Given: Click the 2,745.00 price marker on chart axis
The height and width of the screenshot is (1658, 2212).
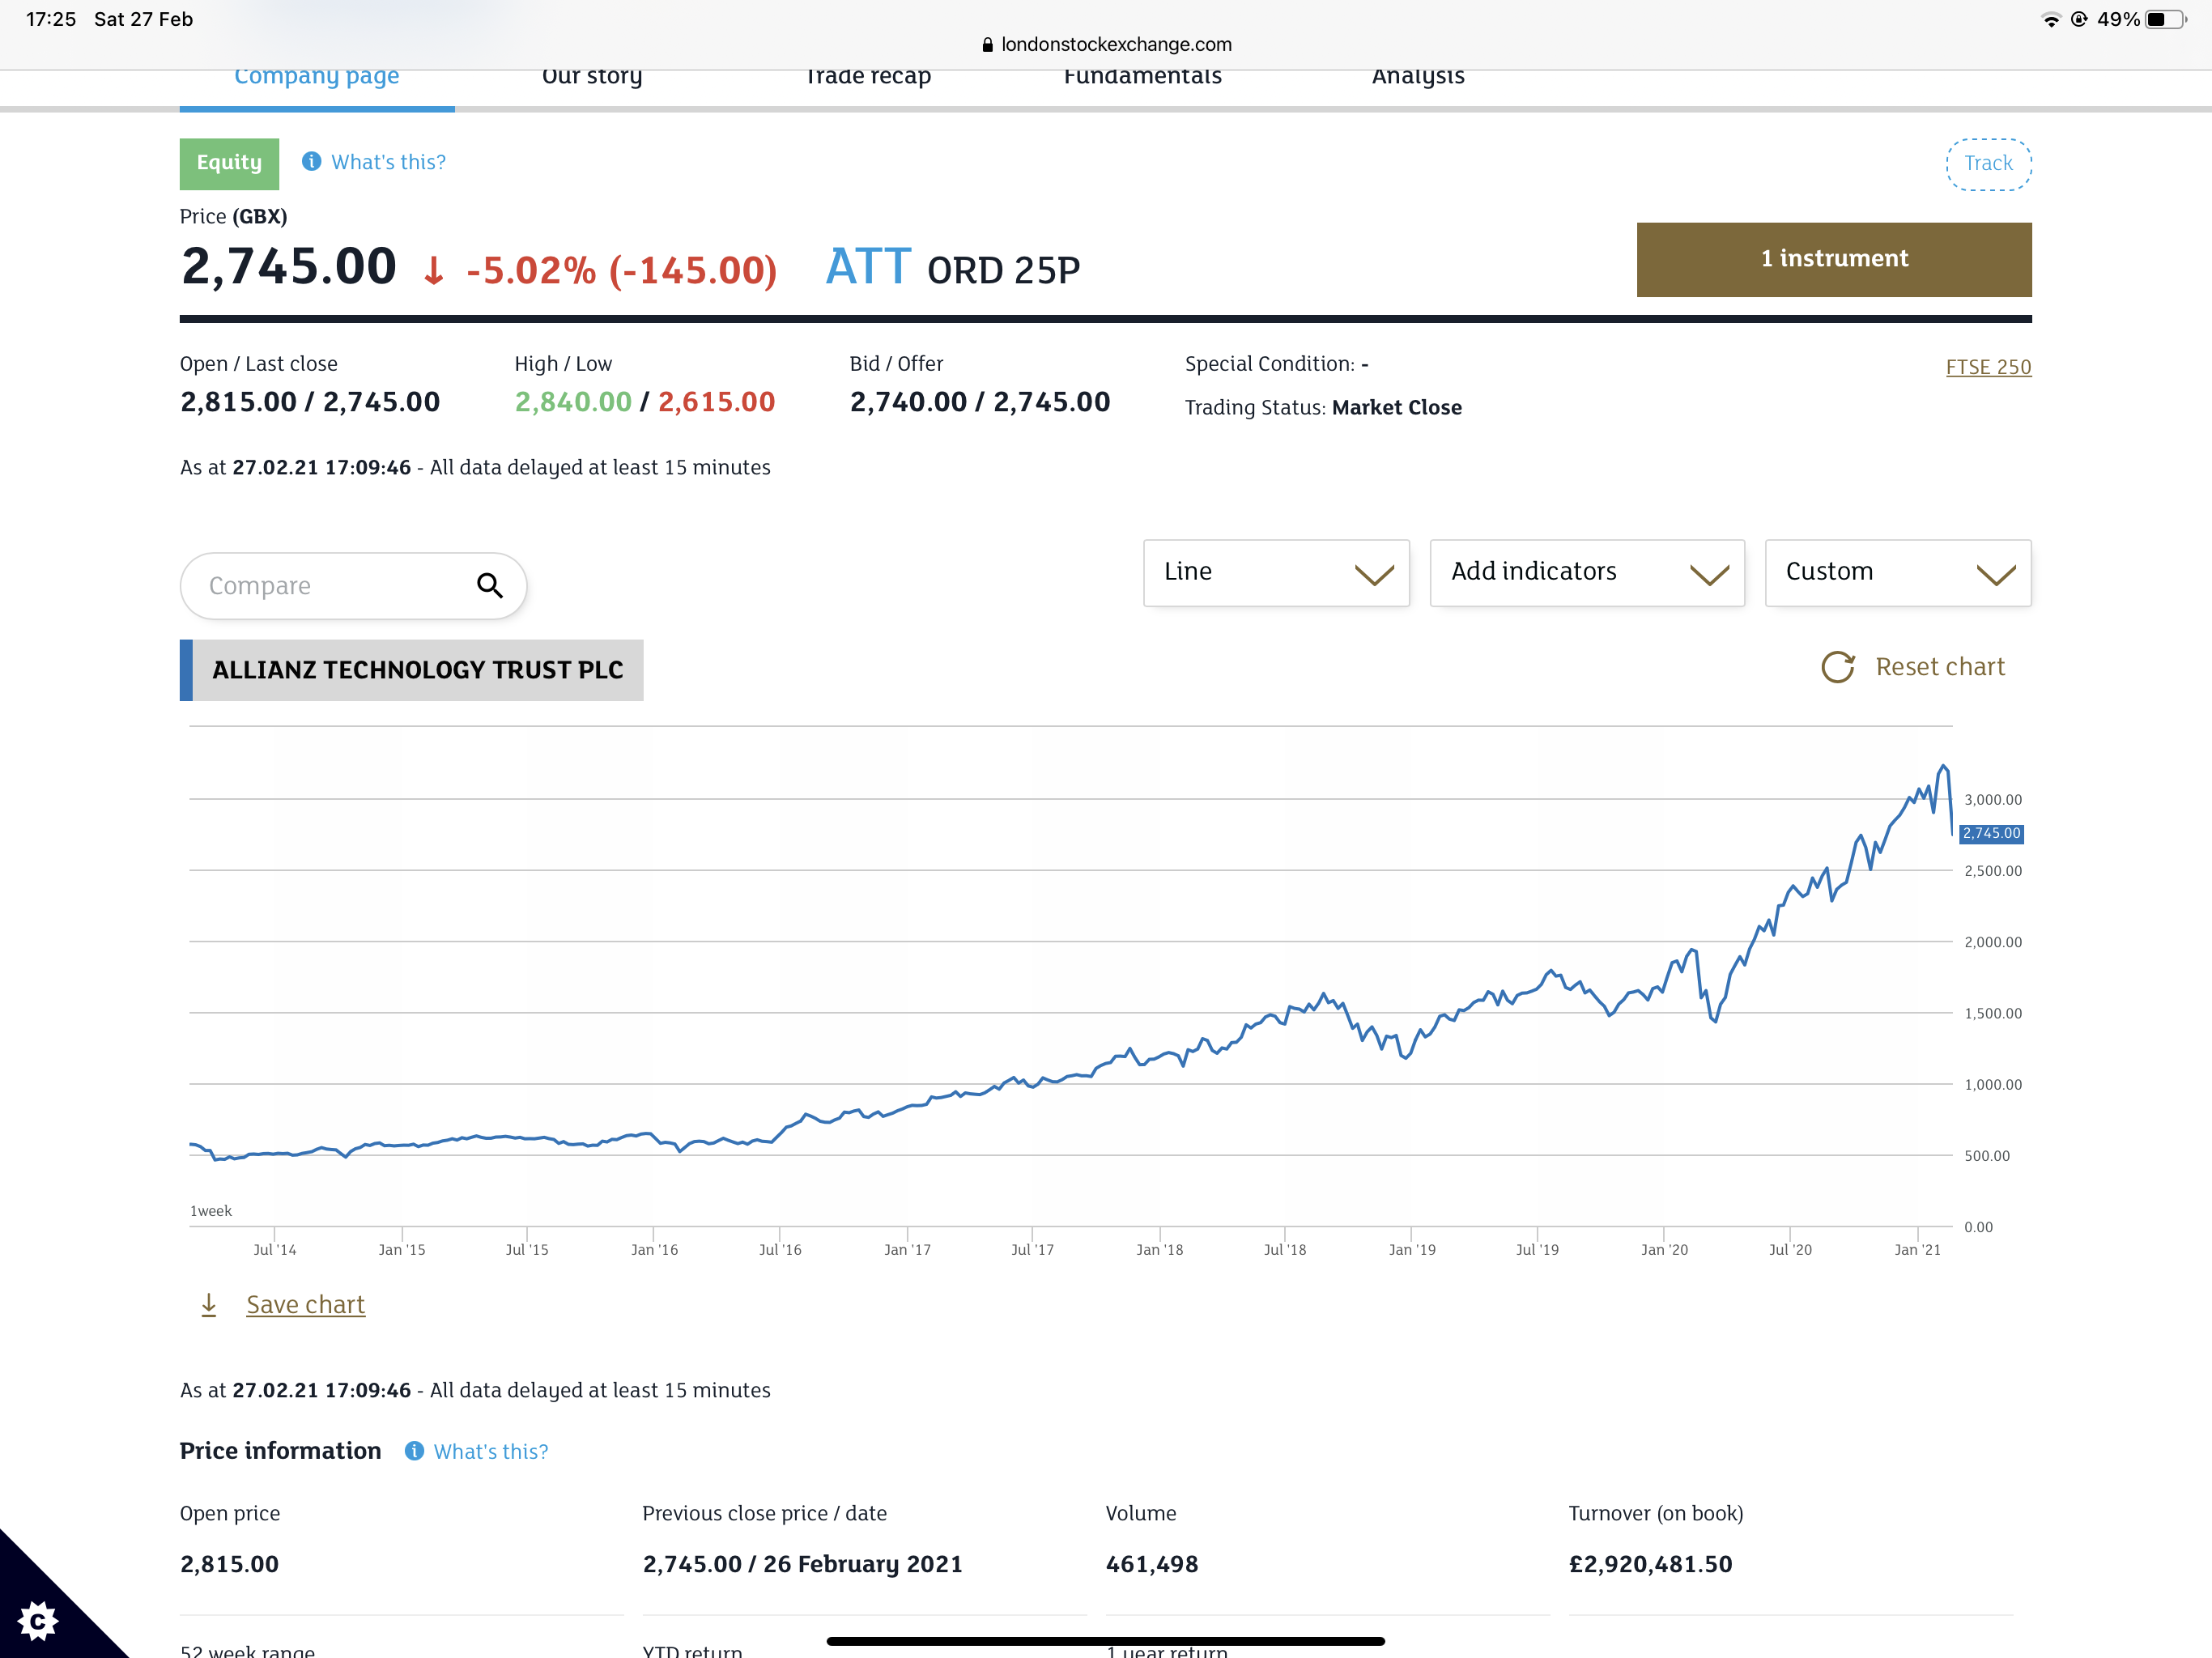Looking at the screenshot, I should point(1991,833).
